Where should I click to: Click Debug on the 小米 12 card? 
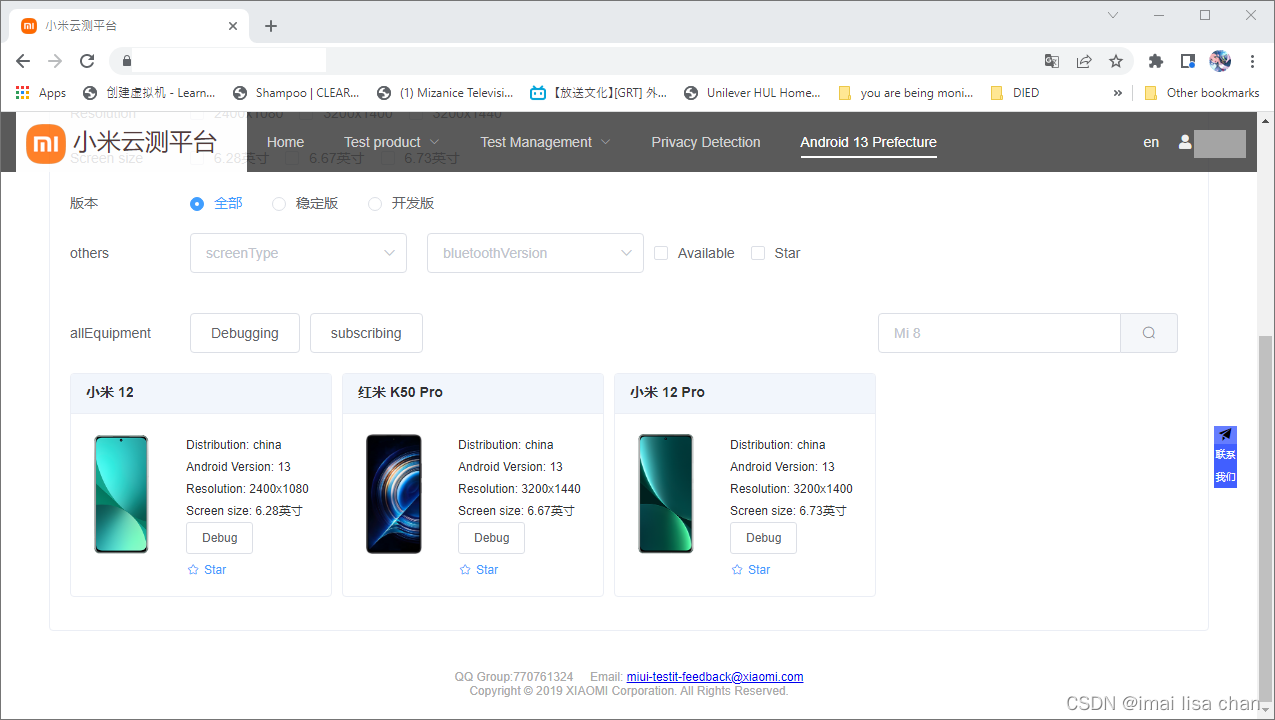pyautogui.click(x=220, y=538)
